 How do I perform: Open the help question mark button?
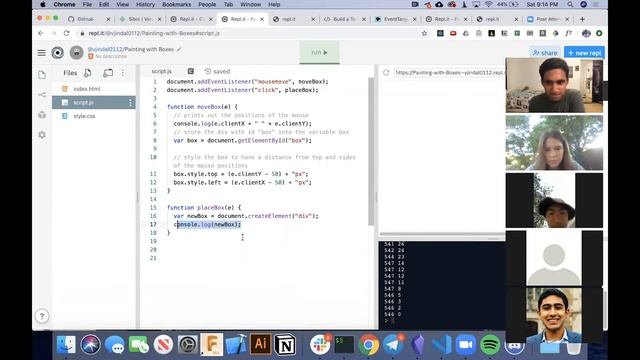coord(42,316)
